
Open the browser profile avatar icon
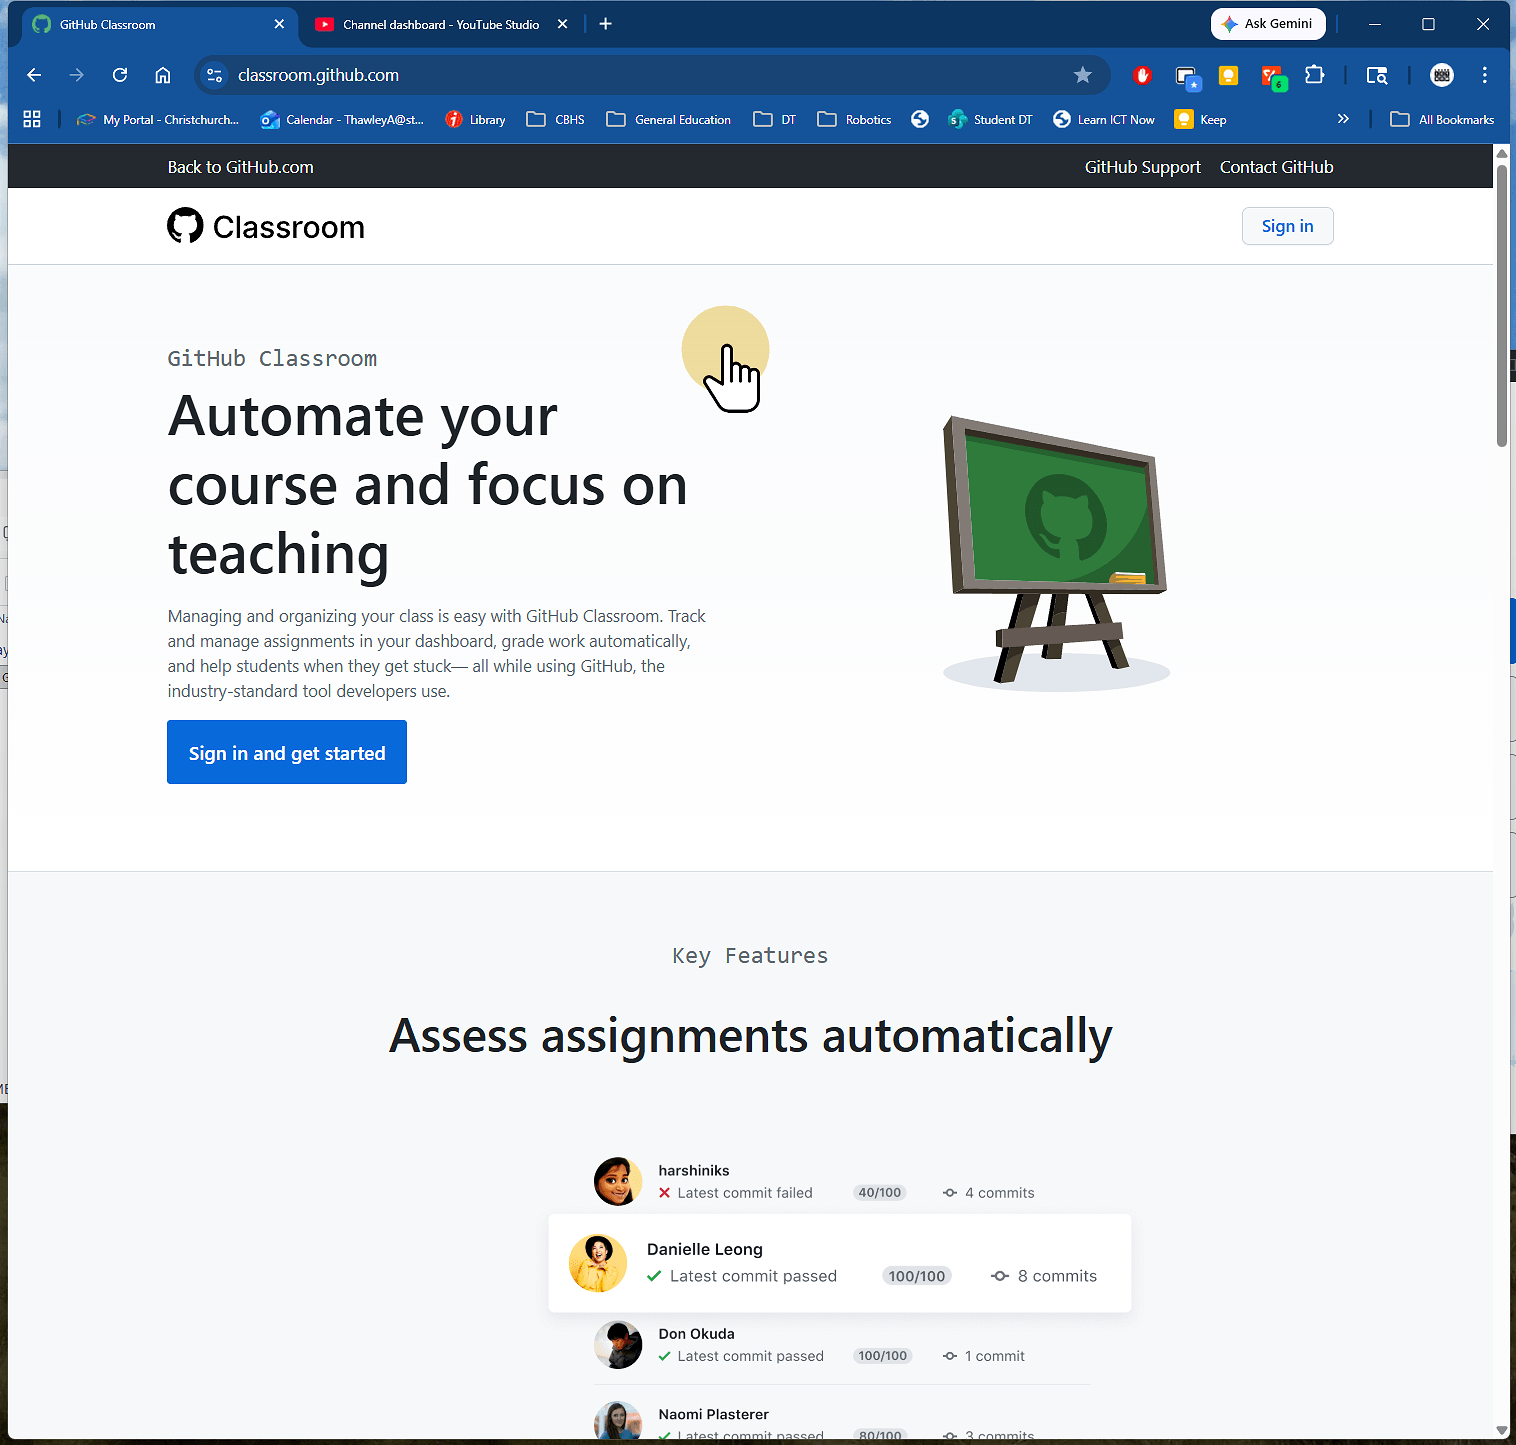[x=1441, y=75]
